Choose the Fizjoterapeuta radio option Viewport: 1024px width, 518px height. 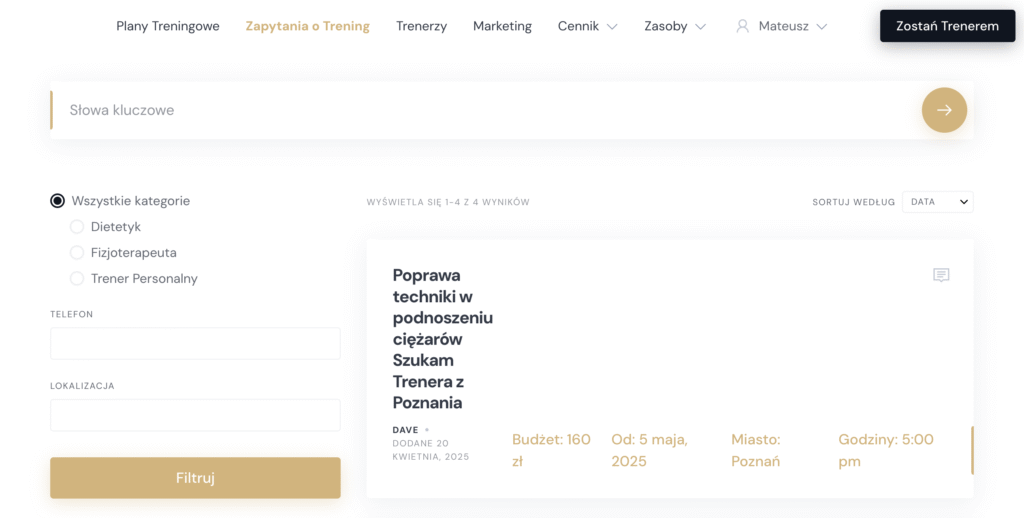pyautogui.click(x=77, y=253)
